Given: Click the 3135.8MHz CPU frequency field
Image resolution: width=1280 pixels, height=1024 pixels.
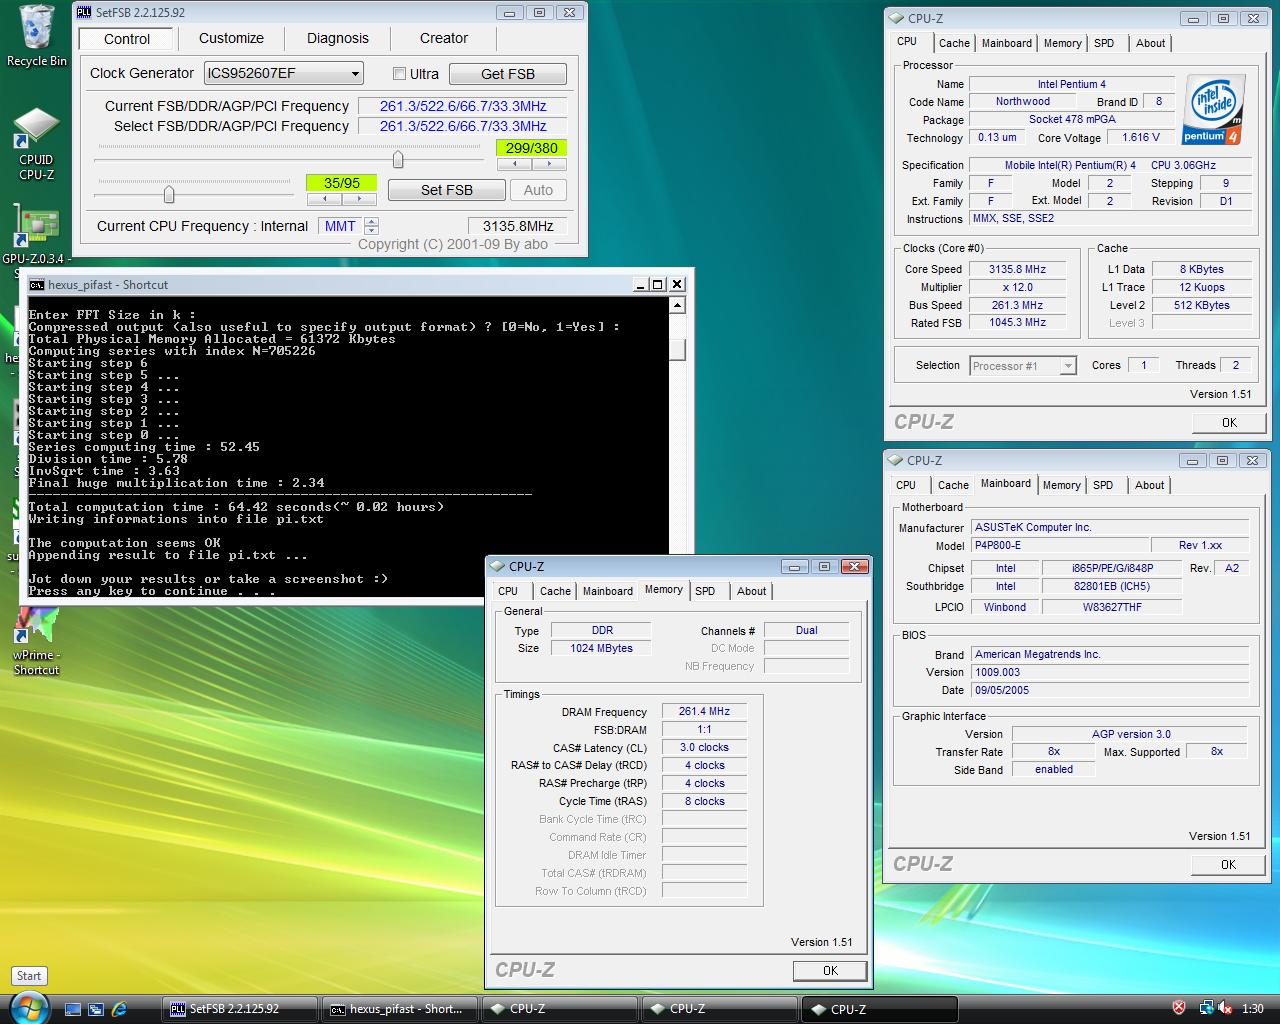Looking at the screenshot, I should (x=518, y=226).
